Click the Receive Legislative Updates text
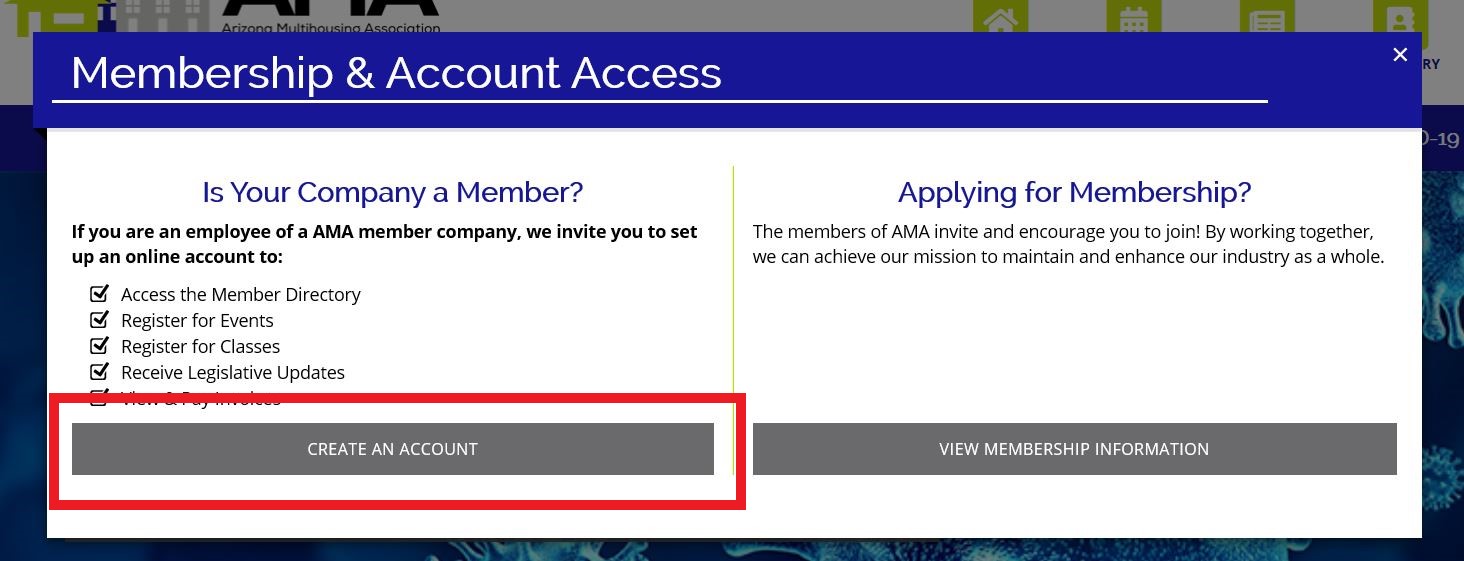Screen dimensions: 1464x561 tap(233, 372)
